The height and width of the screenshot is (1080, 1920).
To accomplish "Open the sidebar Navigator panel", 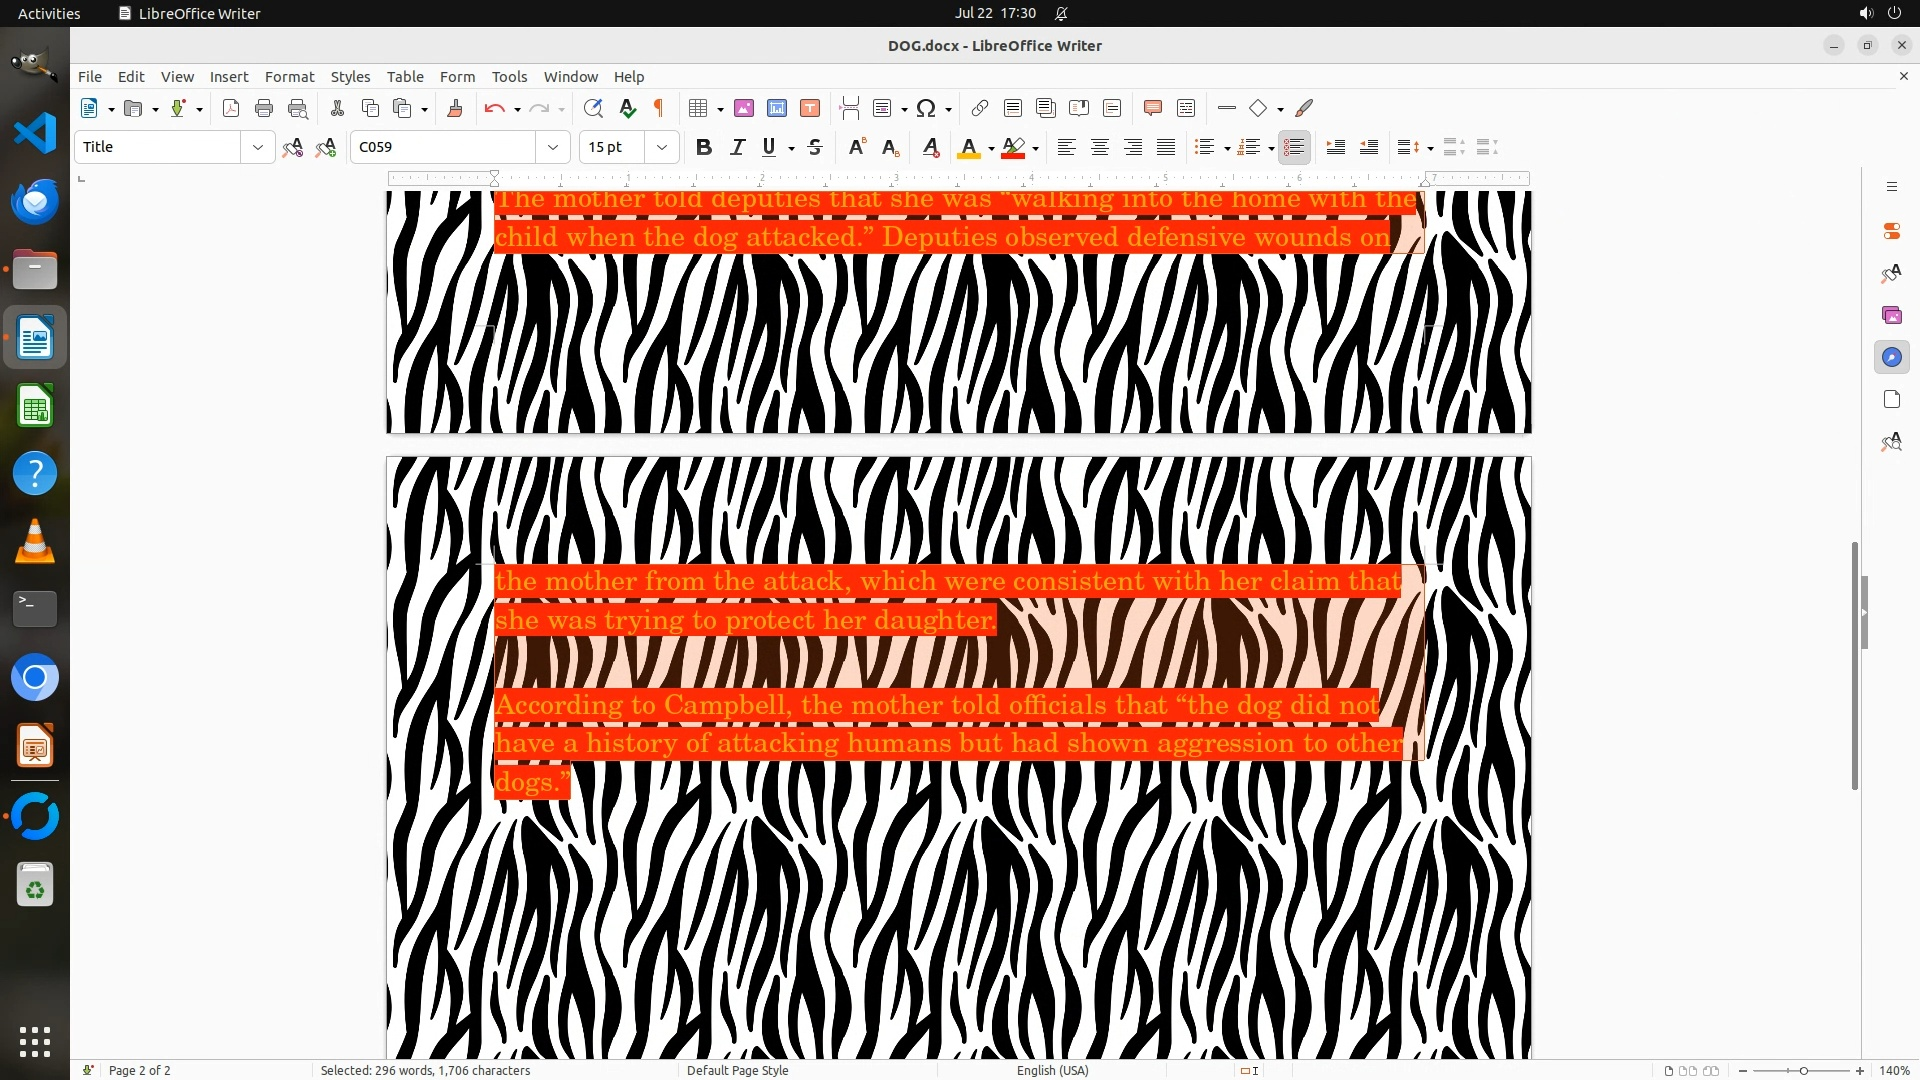I will 1891,357.
